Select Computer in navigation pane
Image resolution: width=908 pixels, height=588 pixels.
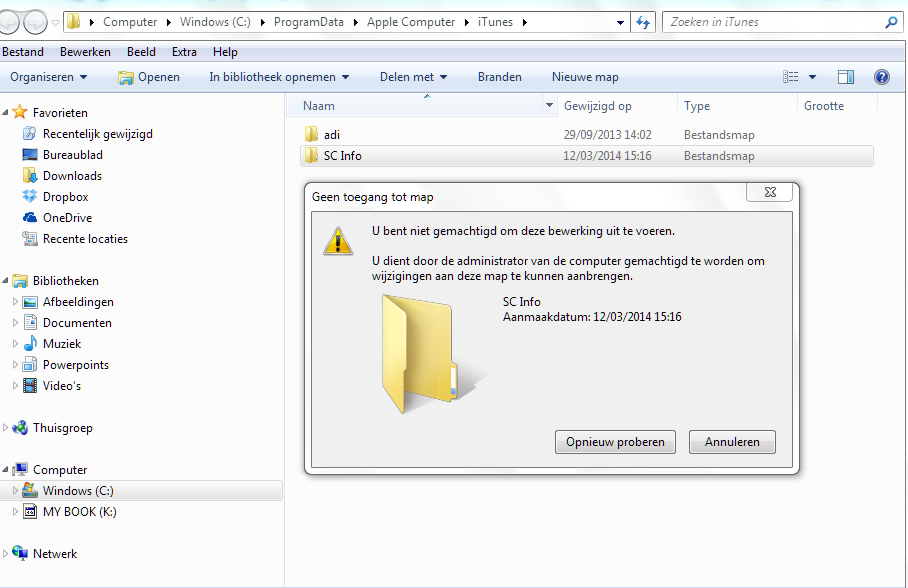tap(60, 469)
